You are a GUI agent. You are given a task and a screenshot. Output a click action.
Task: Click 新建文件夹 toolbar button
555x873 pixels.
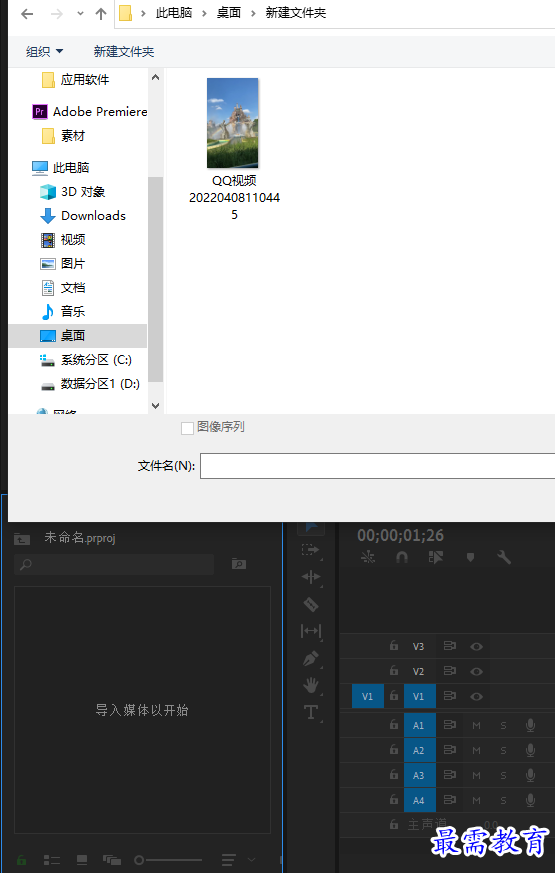pos(124,52)
